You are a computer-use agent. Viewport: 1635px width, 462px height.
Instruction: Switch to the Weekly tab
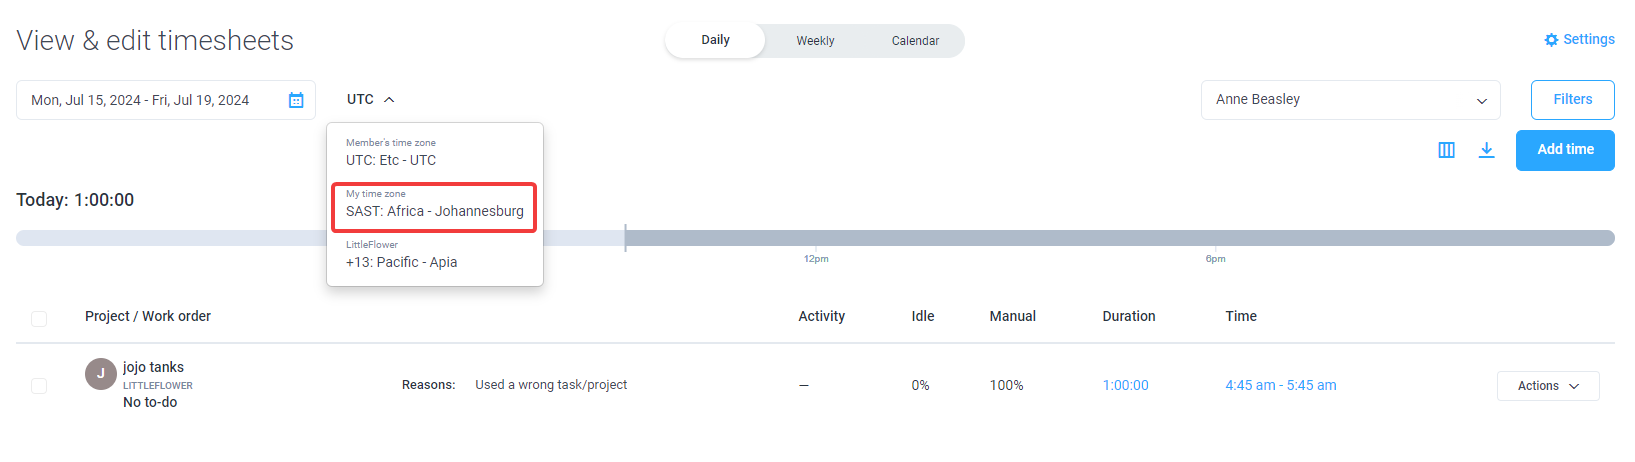(x=815, y=41)
